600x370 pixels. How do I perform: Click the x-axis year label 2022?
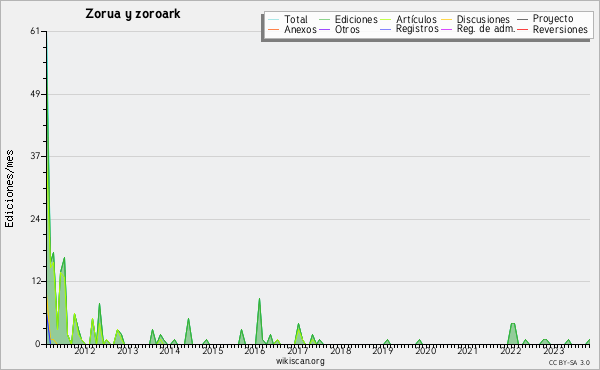[511, 351]
